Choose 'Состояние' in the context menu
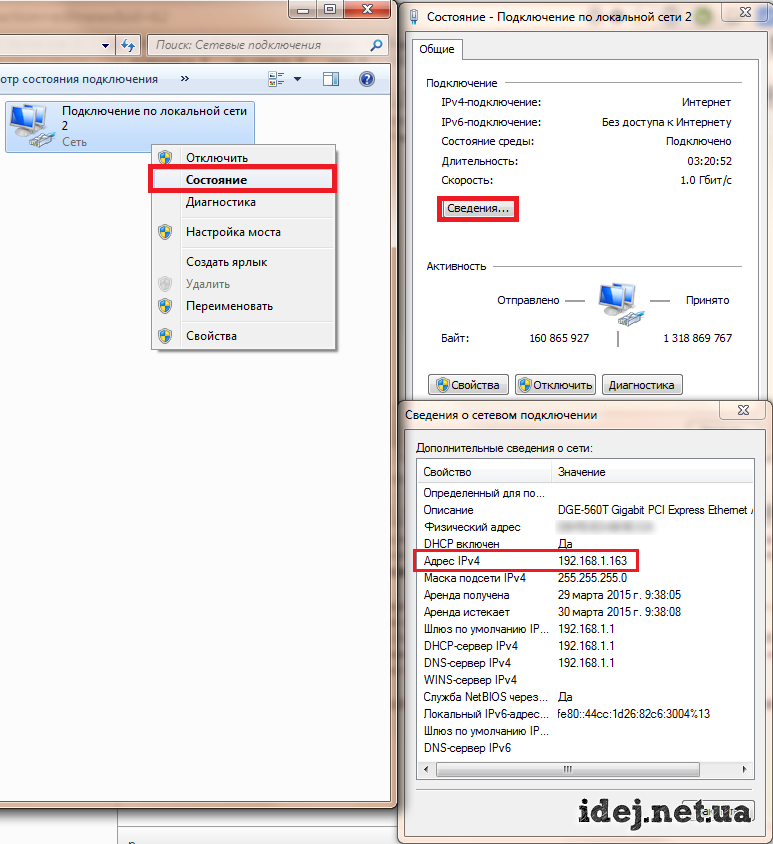 point(243,180)
